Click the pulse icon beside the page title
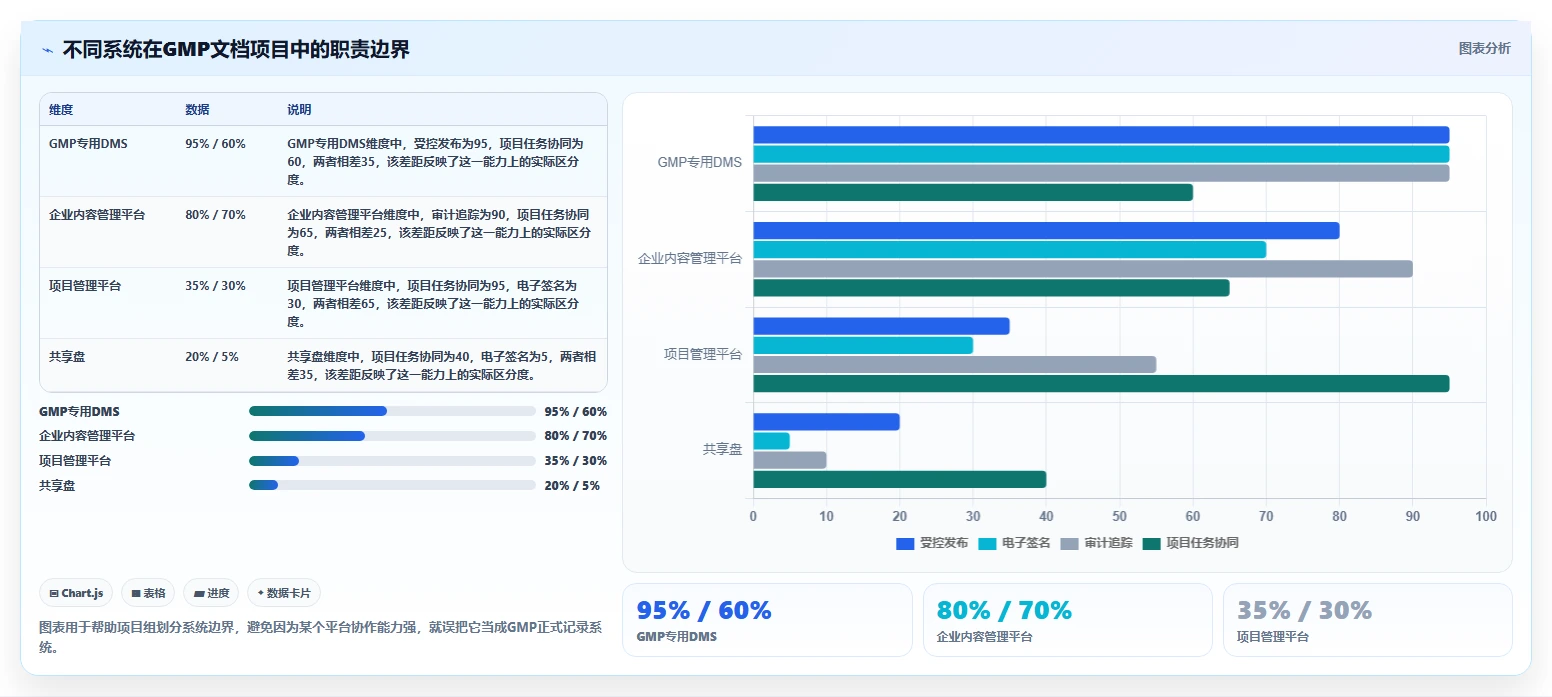The width and height of the screenshot is (1552, 697). (x=47, y=50)
